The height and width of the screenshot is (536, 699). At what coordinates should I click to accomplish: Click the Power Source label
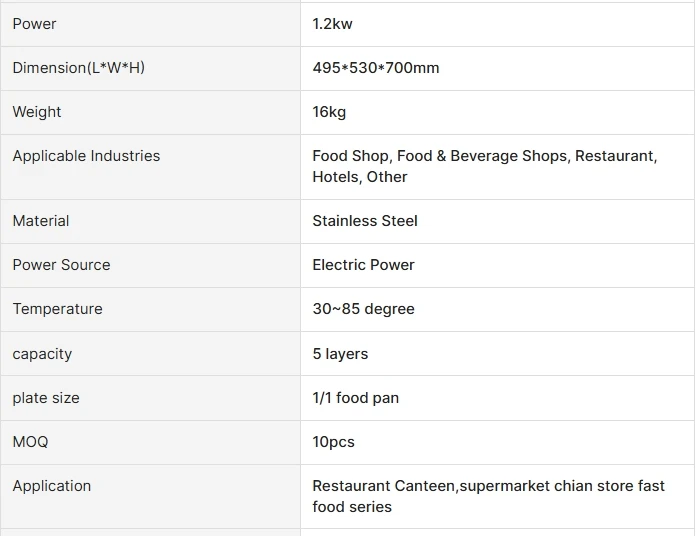(x=61, y=265)
